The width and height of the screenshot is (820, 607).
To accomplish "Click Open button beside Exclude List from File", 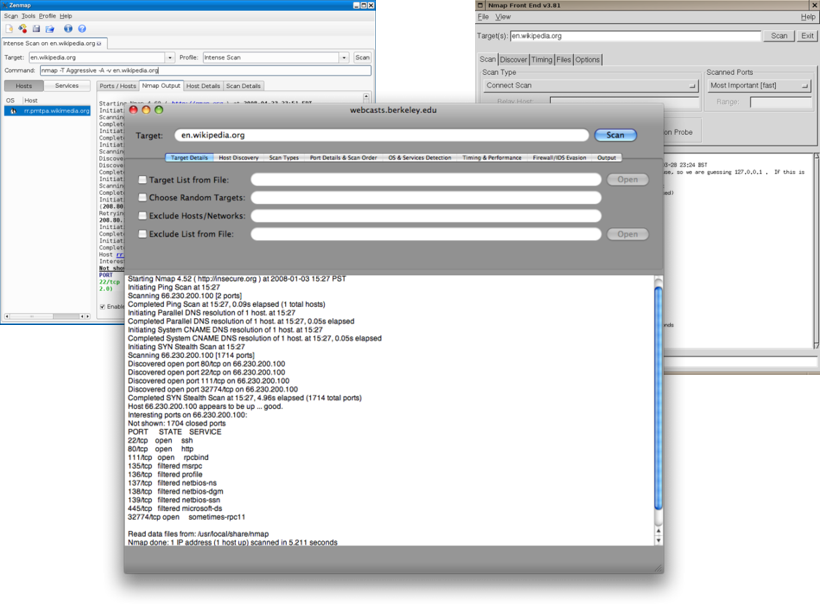I will [x=628, y=234].
